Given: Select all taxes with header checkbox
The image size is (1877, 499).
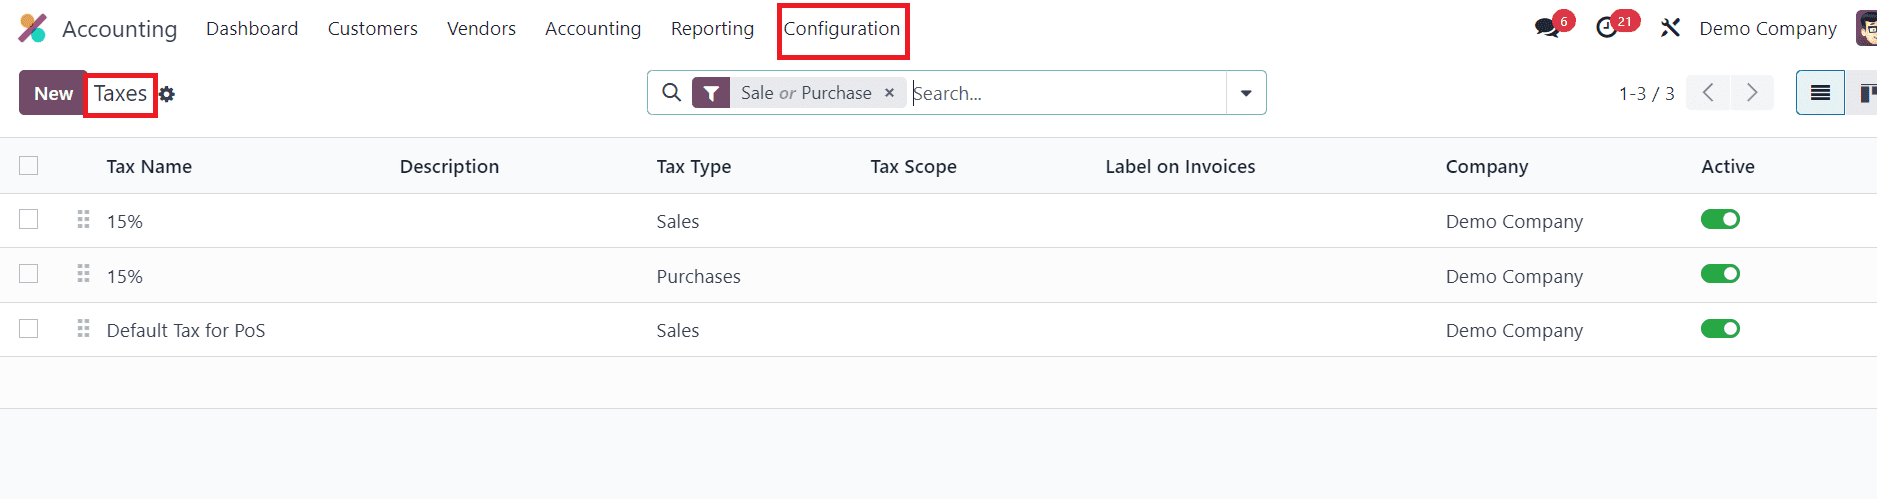Looking at the screenshot, I should pos(29,166).
